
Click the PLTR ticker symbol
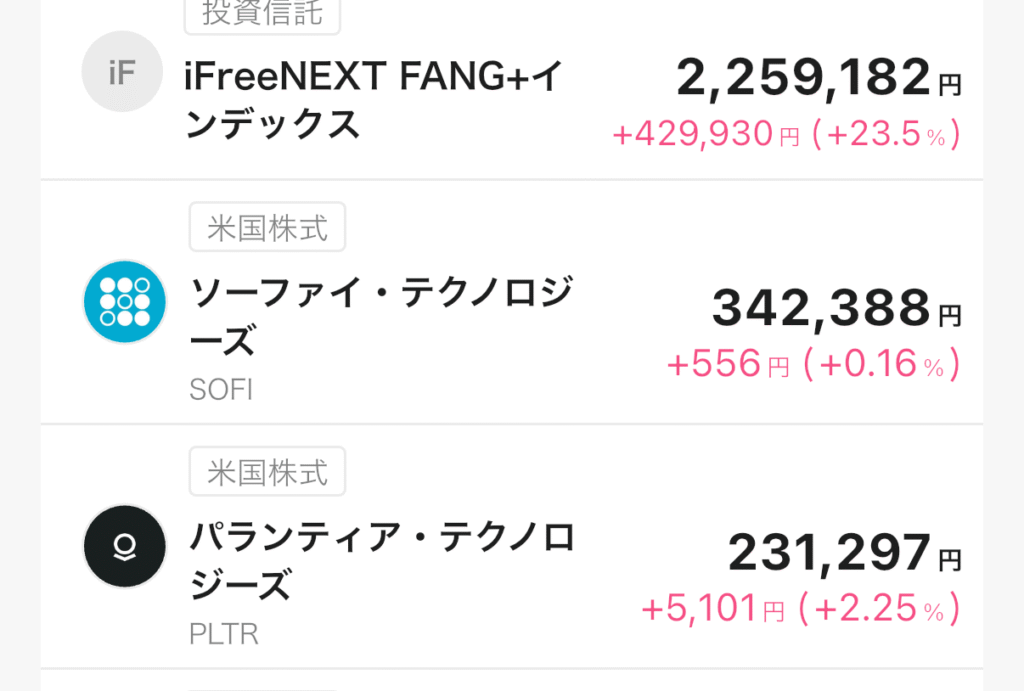pyautogui.click(x=222, y=634)
